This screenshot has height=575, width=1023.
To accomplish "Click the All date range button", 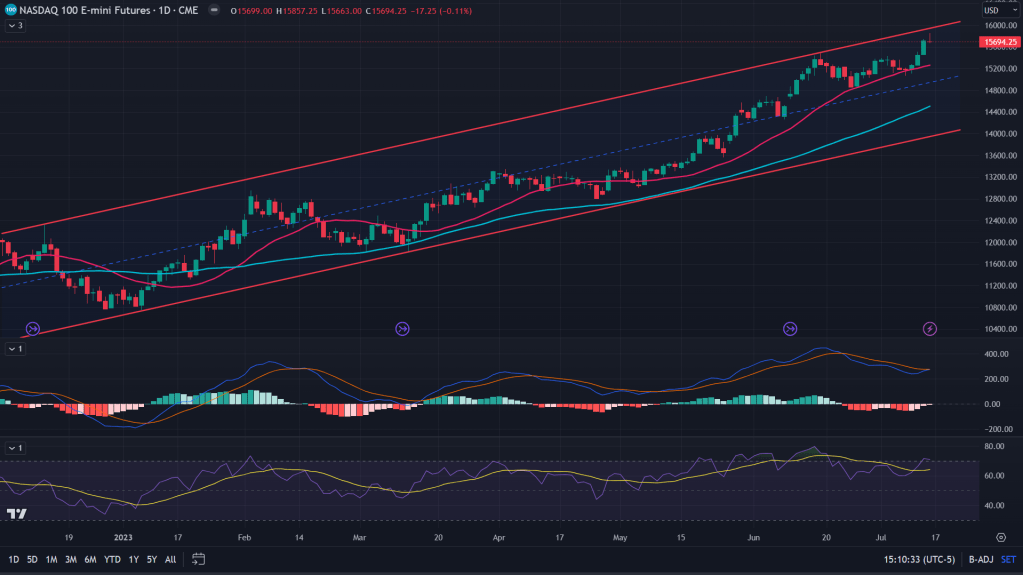I will [170, 559].
